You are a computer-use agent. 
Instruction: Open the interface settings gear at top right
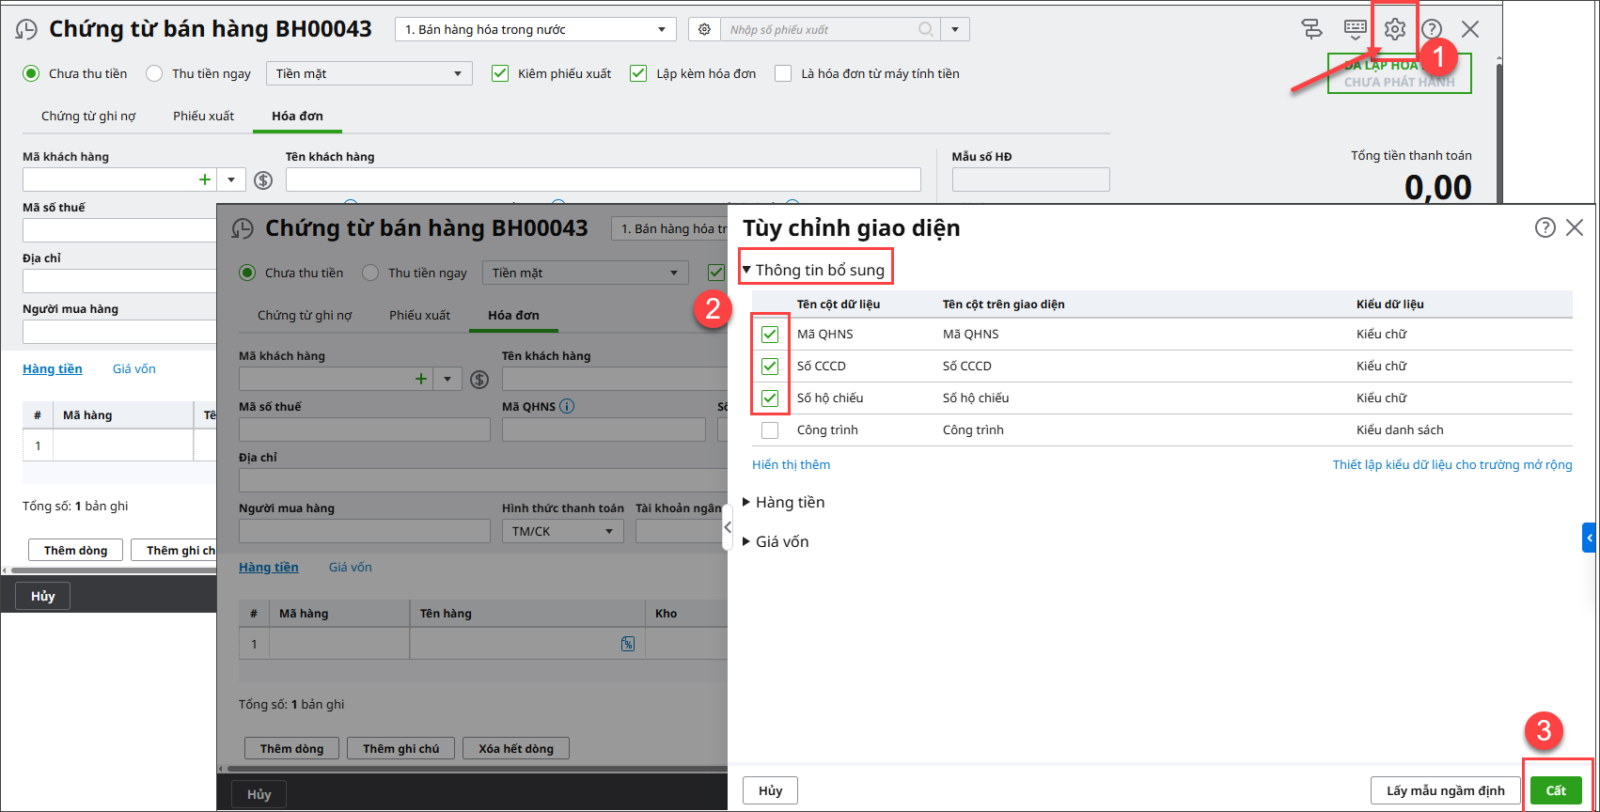point(1394,29)
